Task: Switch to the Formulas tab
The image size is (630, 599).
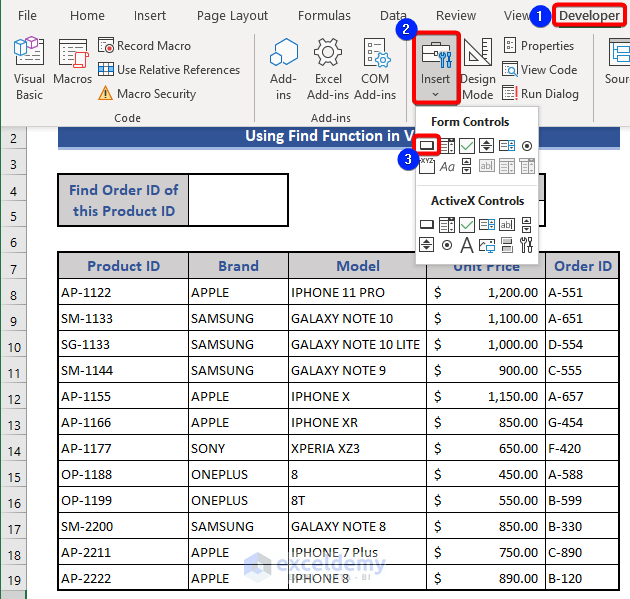Action: click(x=324, y=15)
